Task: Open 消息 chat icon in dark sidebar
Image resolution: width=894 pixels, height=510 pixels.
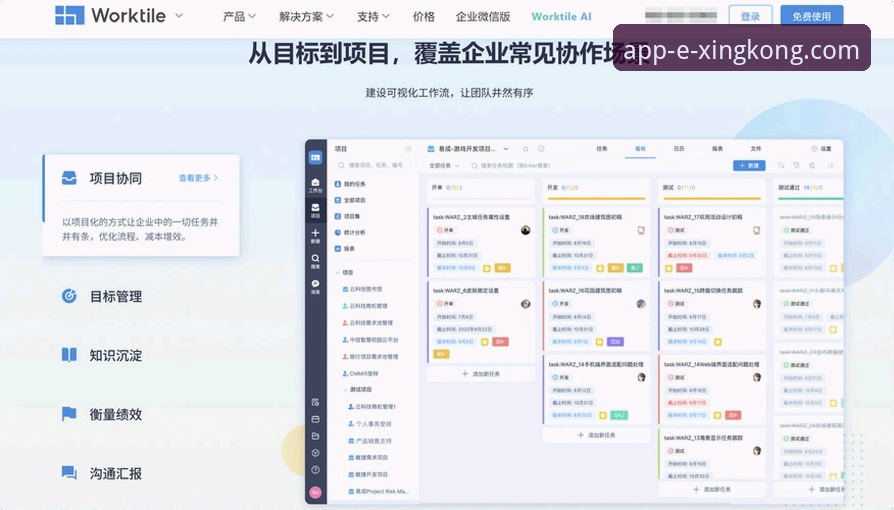Action: [x=315, y=286]
